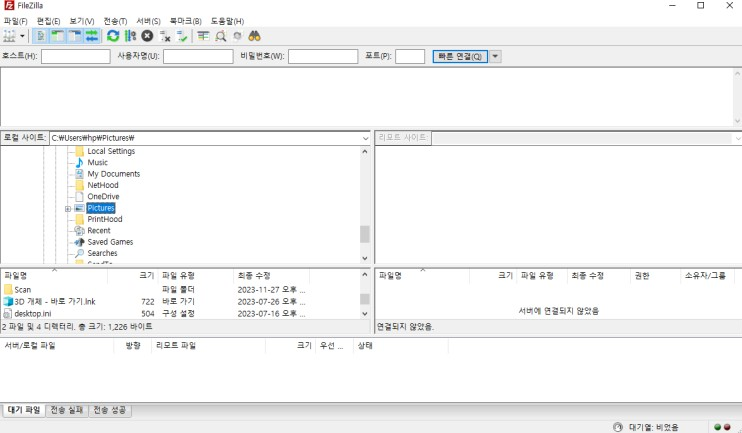Screen dimensions: 742x433
Task: Toggle message log display
Action: (x=41, y=36)
